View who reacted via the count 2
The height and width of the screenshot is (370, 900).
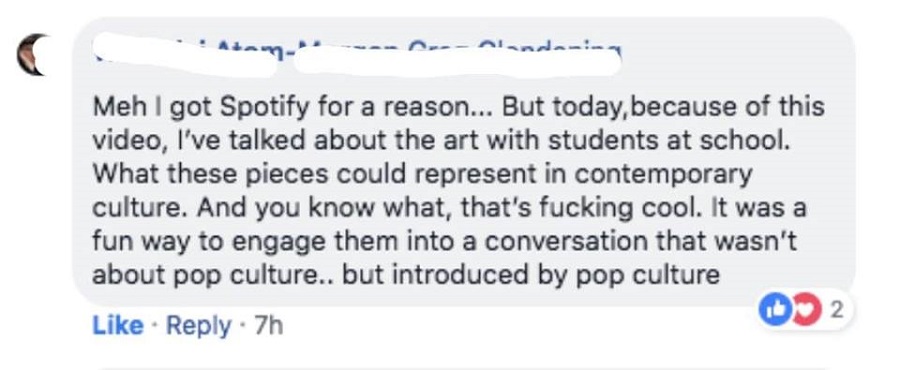point(837,311)
